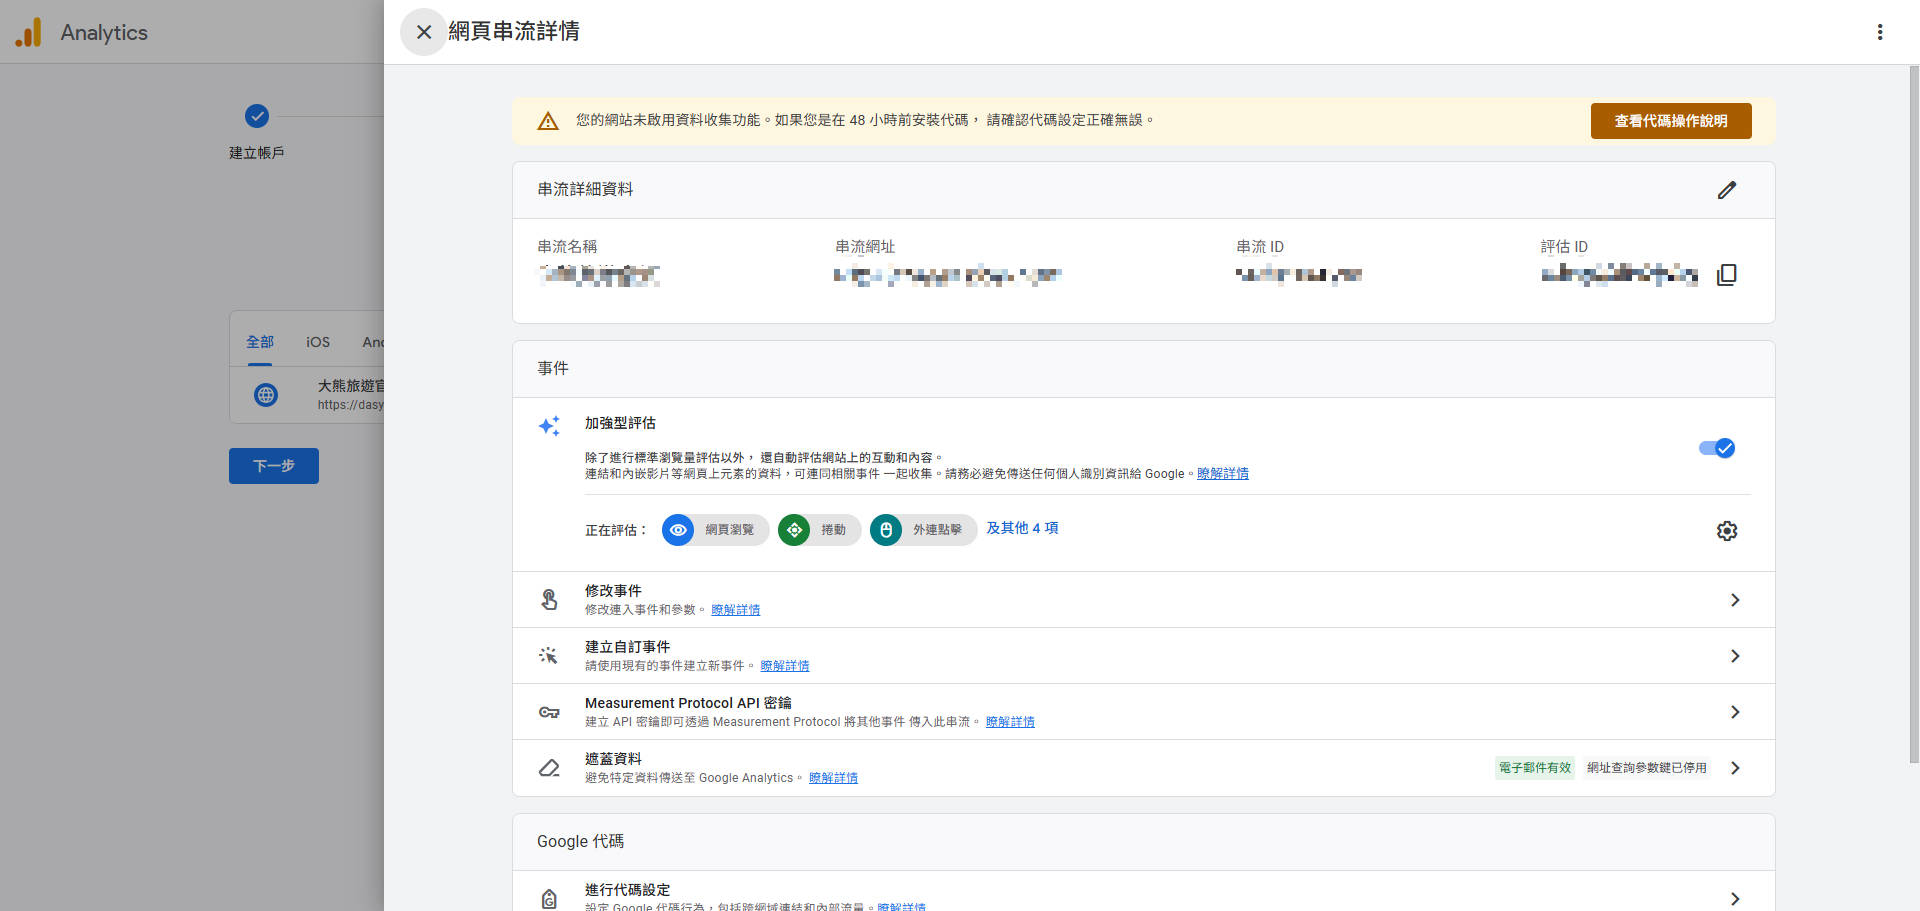Open the 建立自訂事件 section arrow
Image resolution: width=1920 pixels, height=911 pixels.
[1735, 656]
